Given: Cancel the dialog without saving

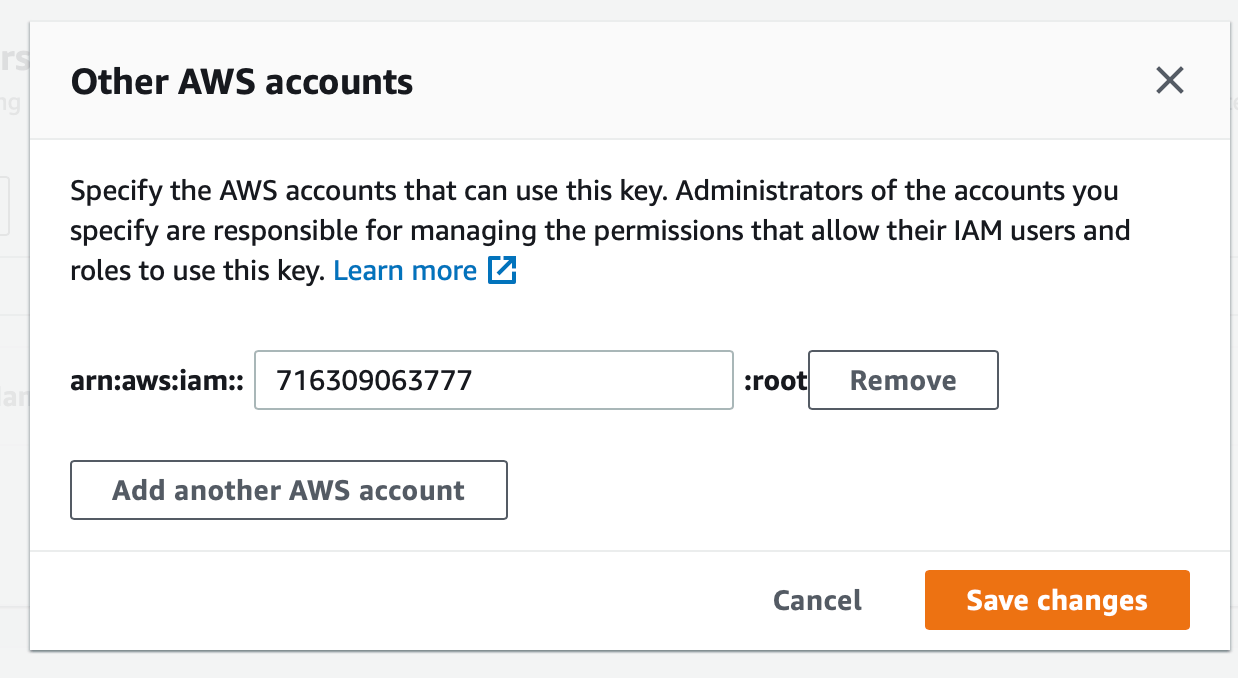Looking at the screenshot, I should click(x=817, y=600).
